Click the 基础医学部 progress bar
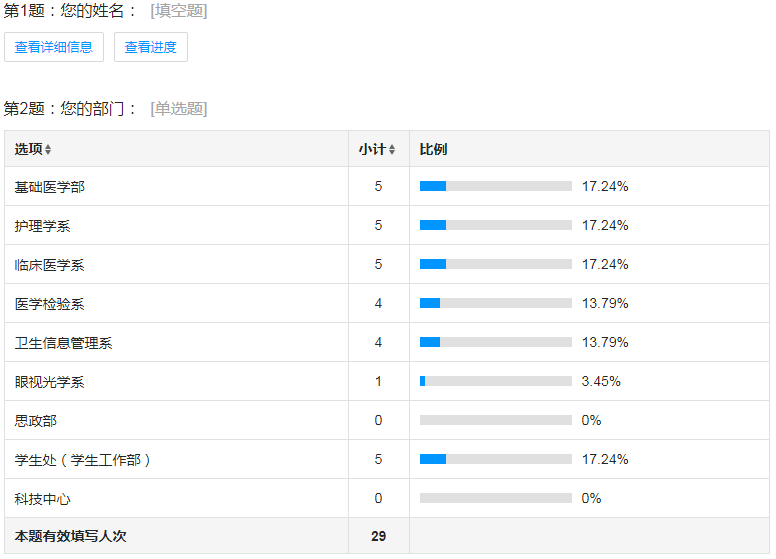Viewport: 776px width, 559px height. click(495, 186)
